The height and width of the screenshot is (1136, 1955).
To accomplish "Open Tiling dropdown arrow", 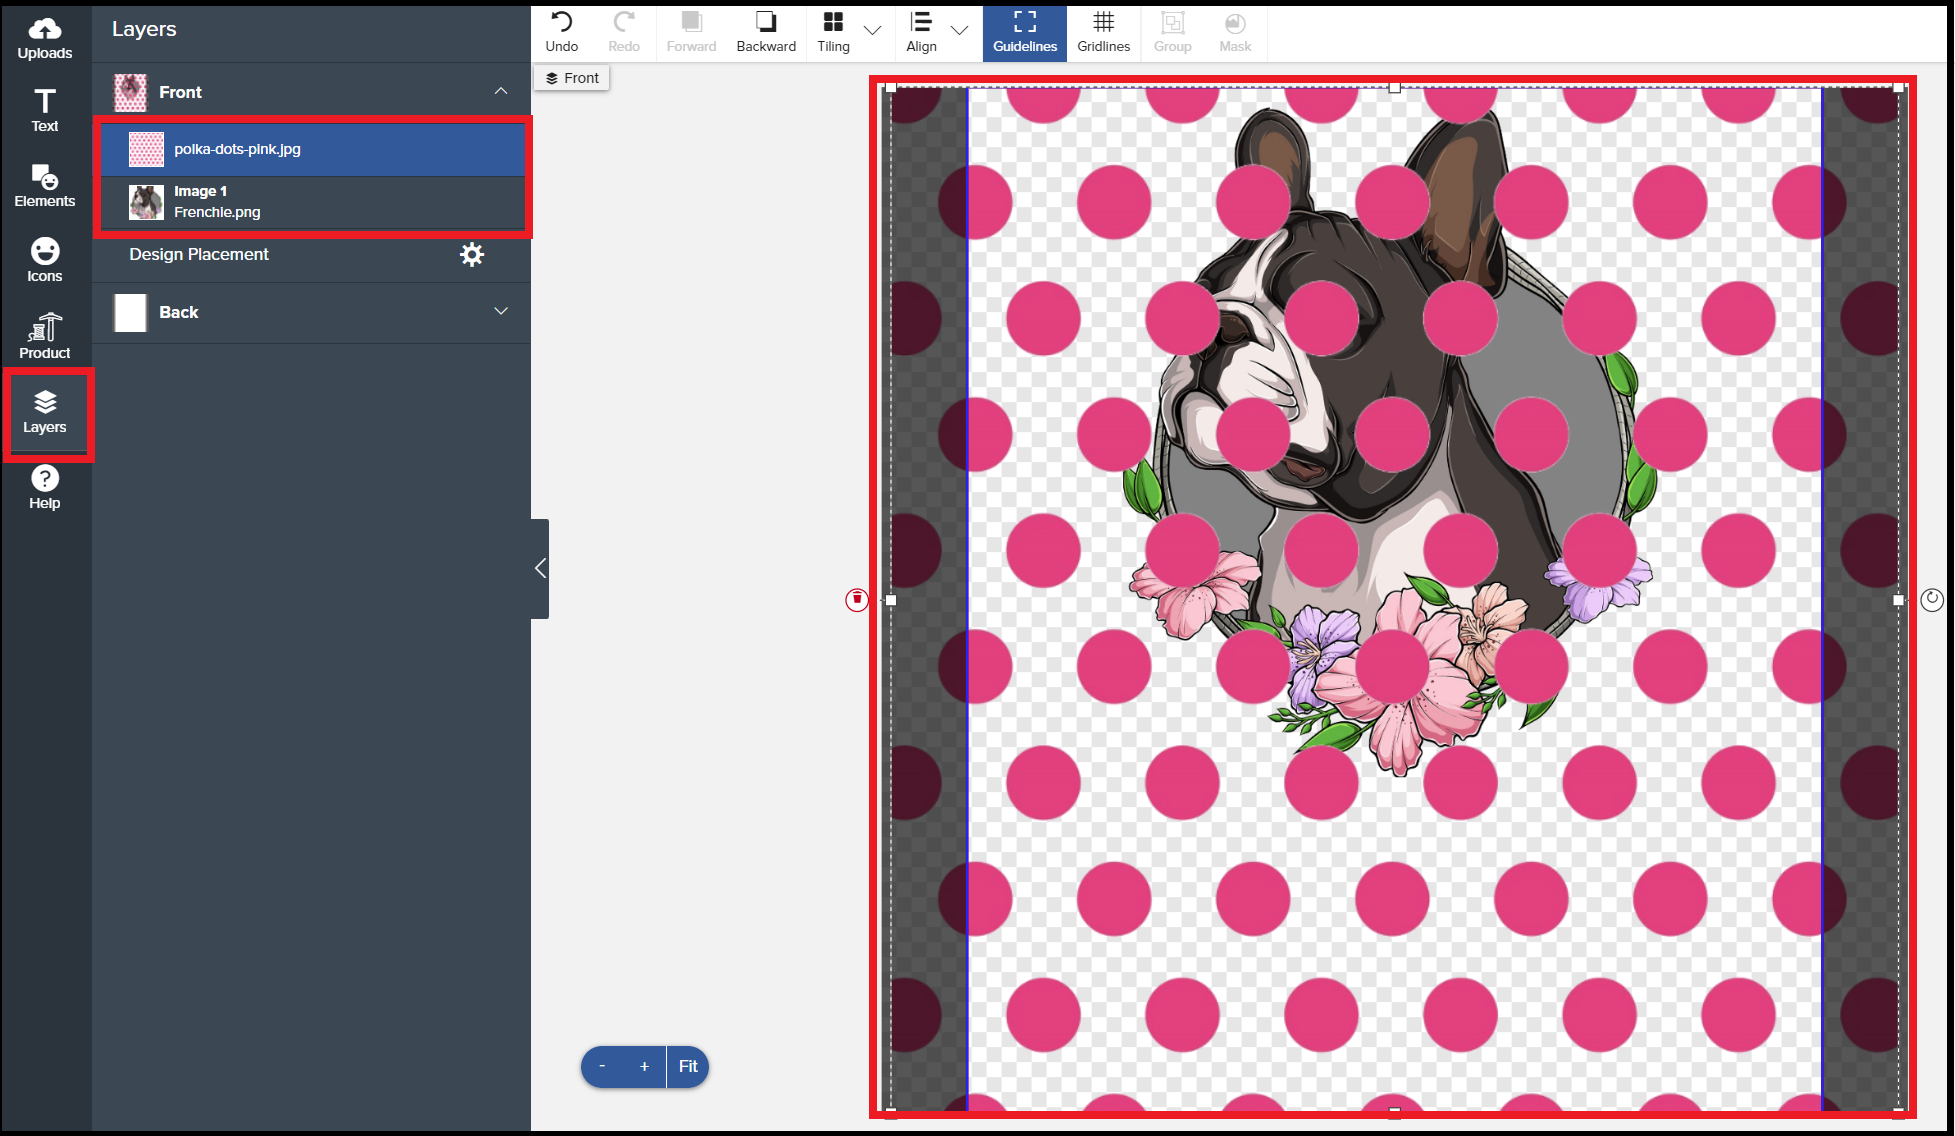I will click(873, 30).
